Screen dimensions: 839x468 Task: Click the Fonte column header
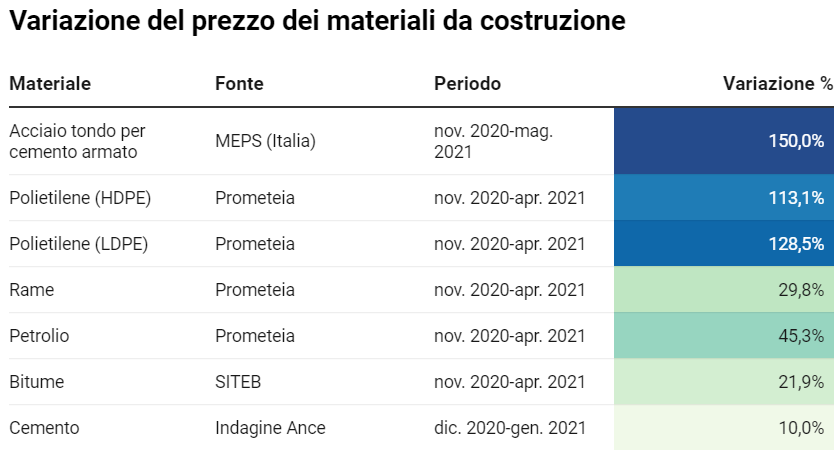(x=239, y=84)
